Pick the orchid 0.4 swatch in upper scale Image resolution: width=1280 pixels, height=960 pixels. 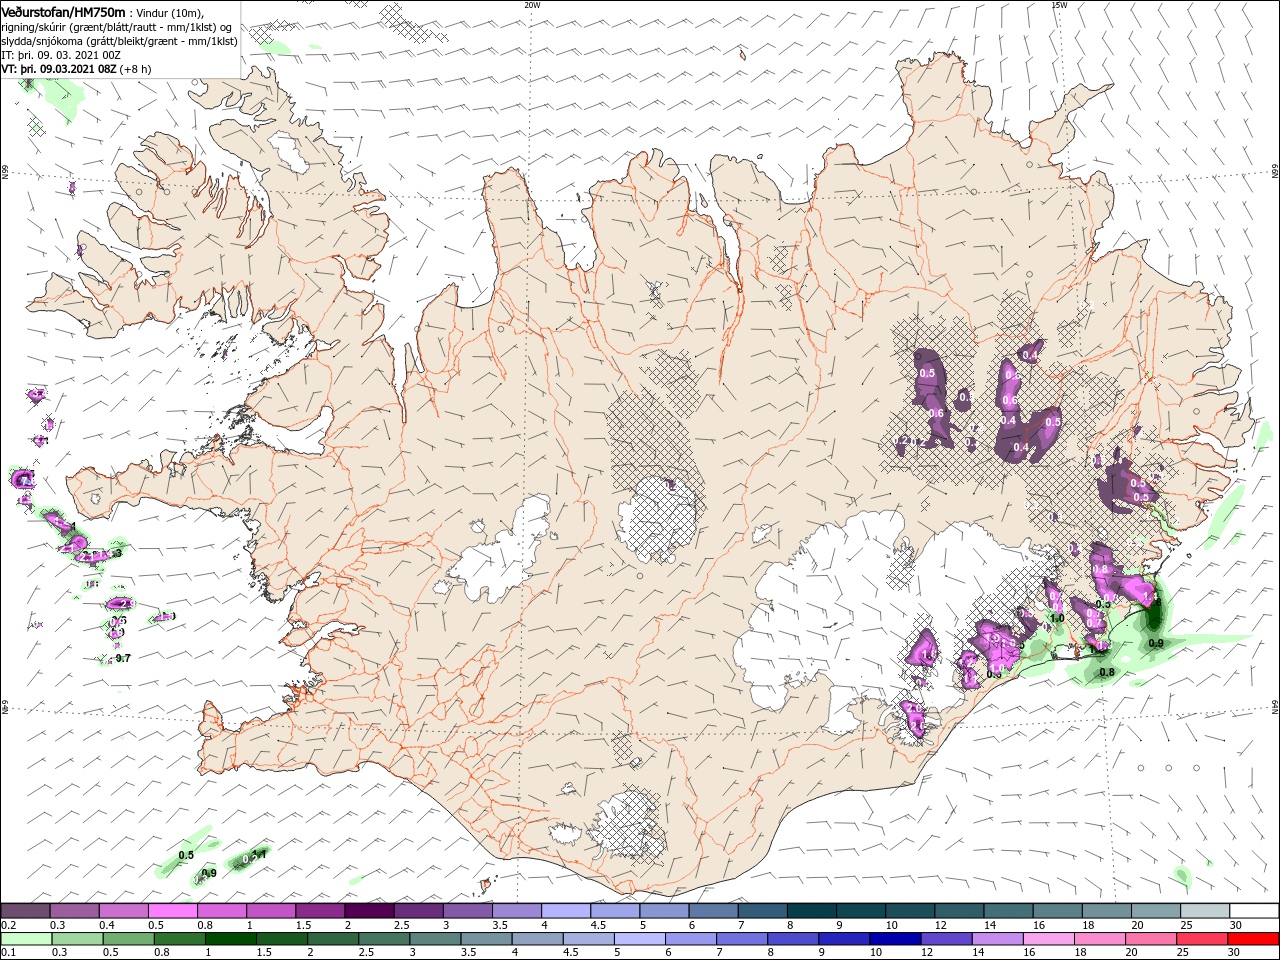coord(124,911)
